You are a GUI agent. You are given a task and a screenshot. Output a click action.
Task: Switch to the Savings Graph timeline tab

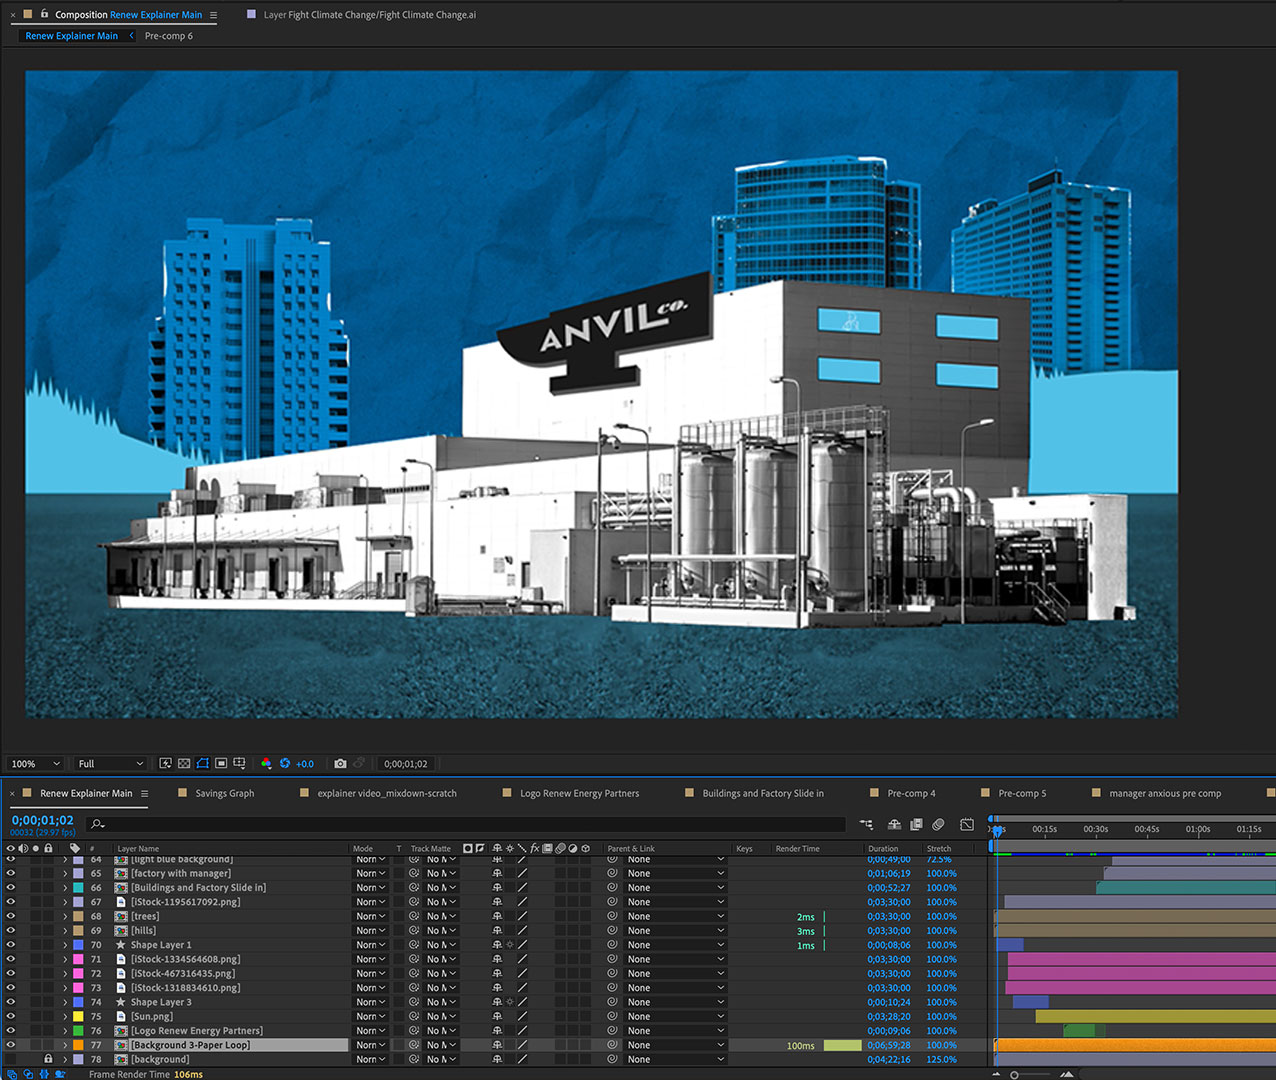click(225, 793)
